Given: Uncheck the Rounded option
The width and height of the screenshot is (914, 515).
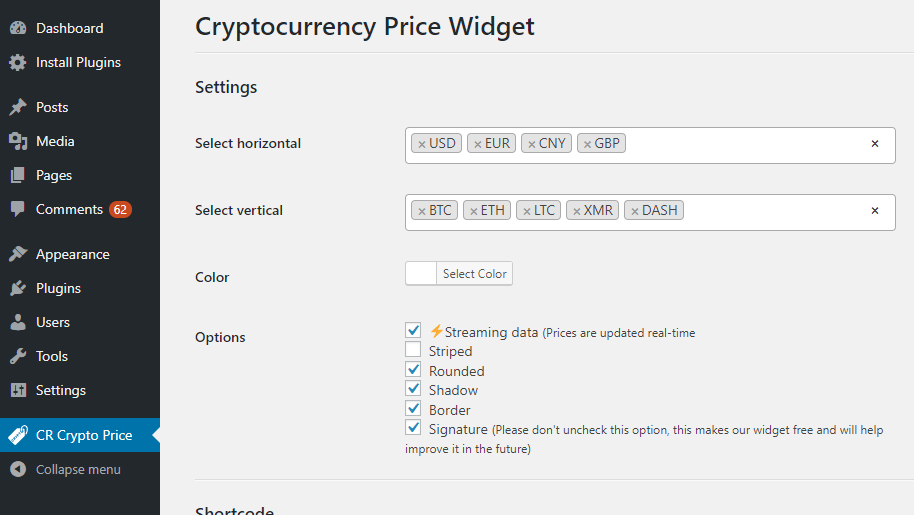Looking at the screenshot, I should point(413,370).
